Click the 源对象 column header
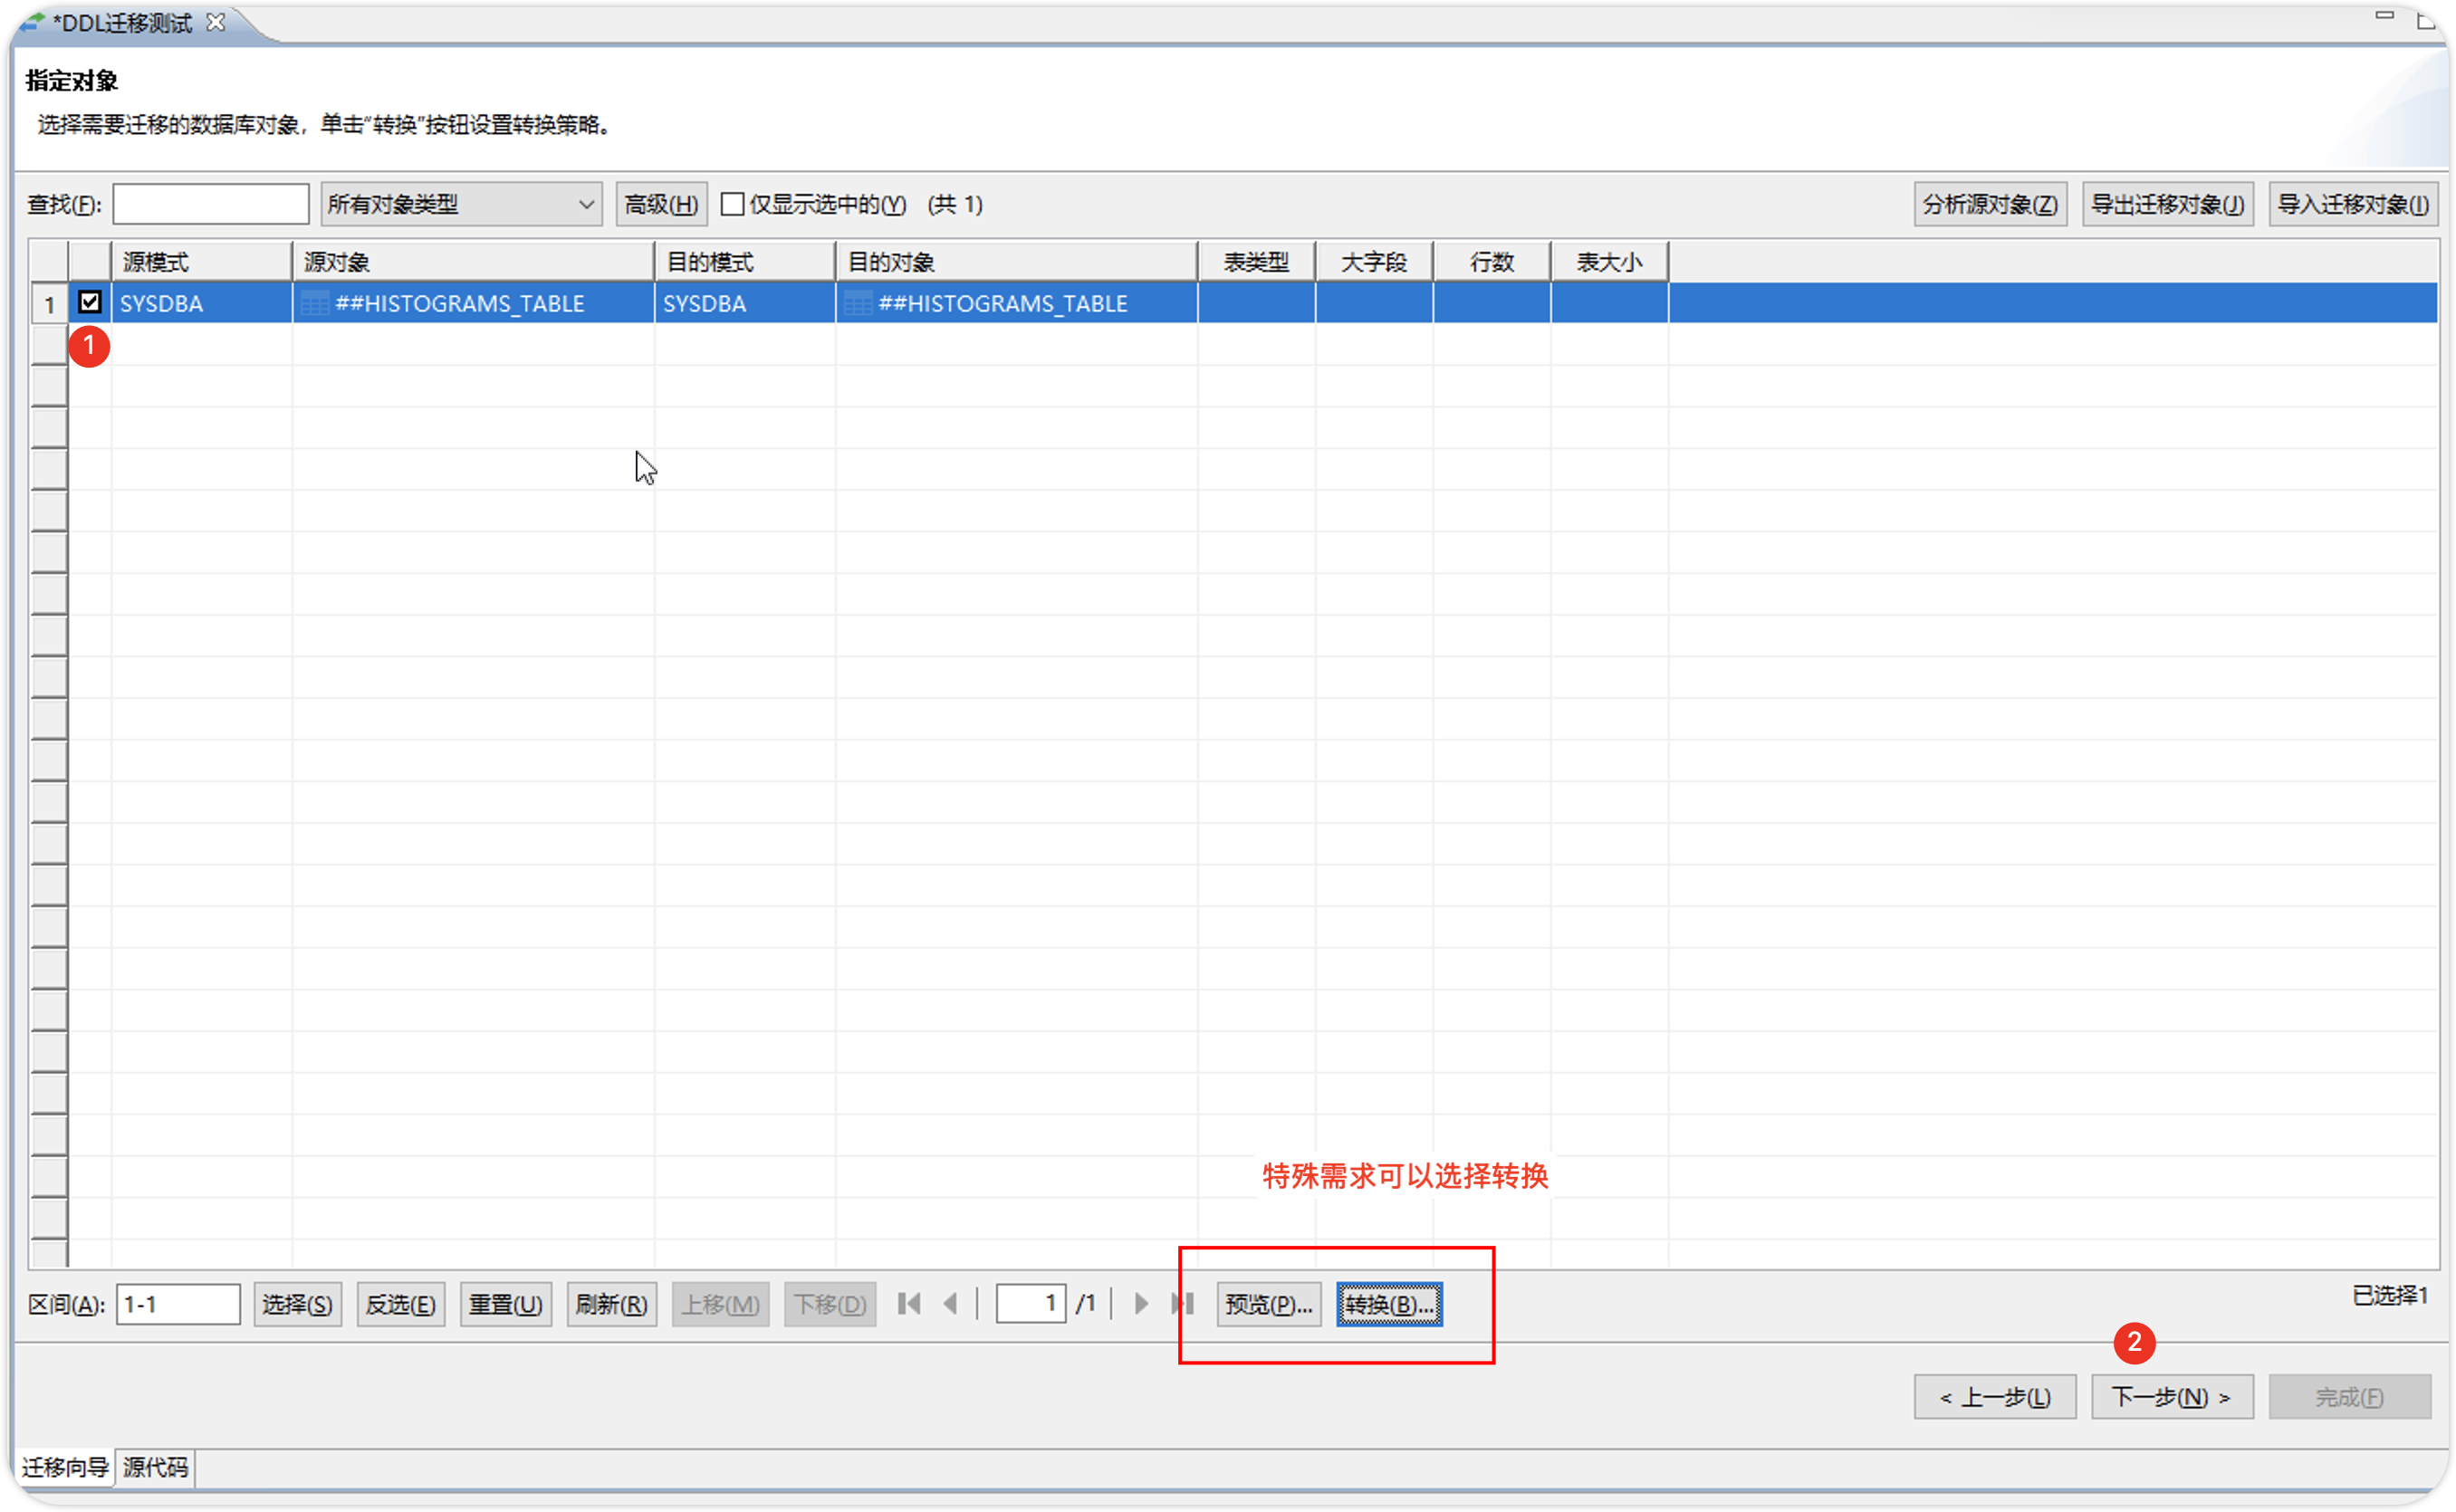Viewport: 2456px width, 1512px height. pyautogui.click(x=472, y=262)
